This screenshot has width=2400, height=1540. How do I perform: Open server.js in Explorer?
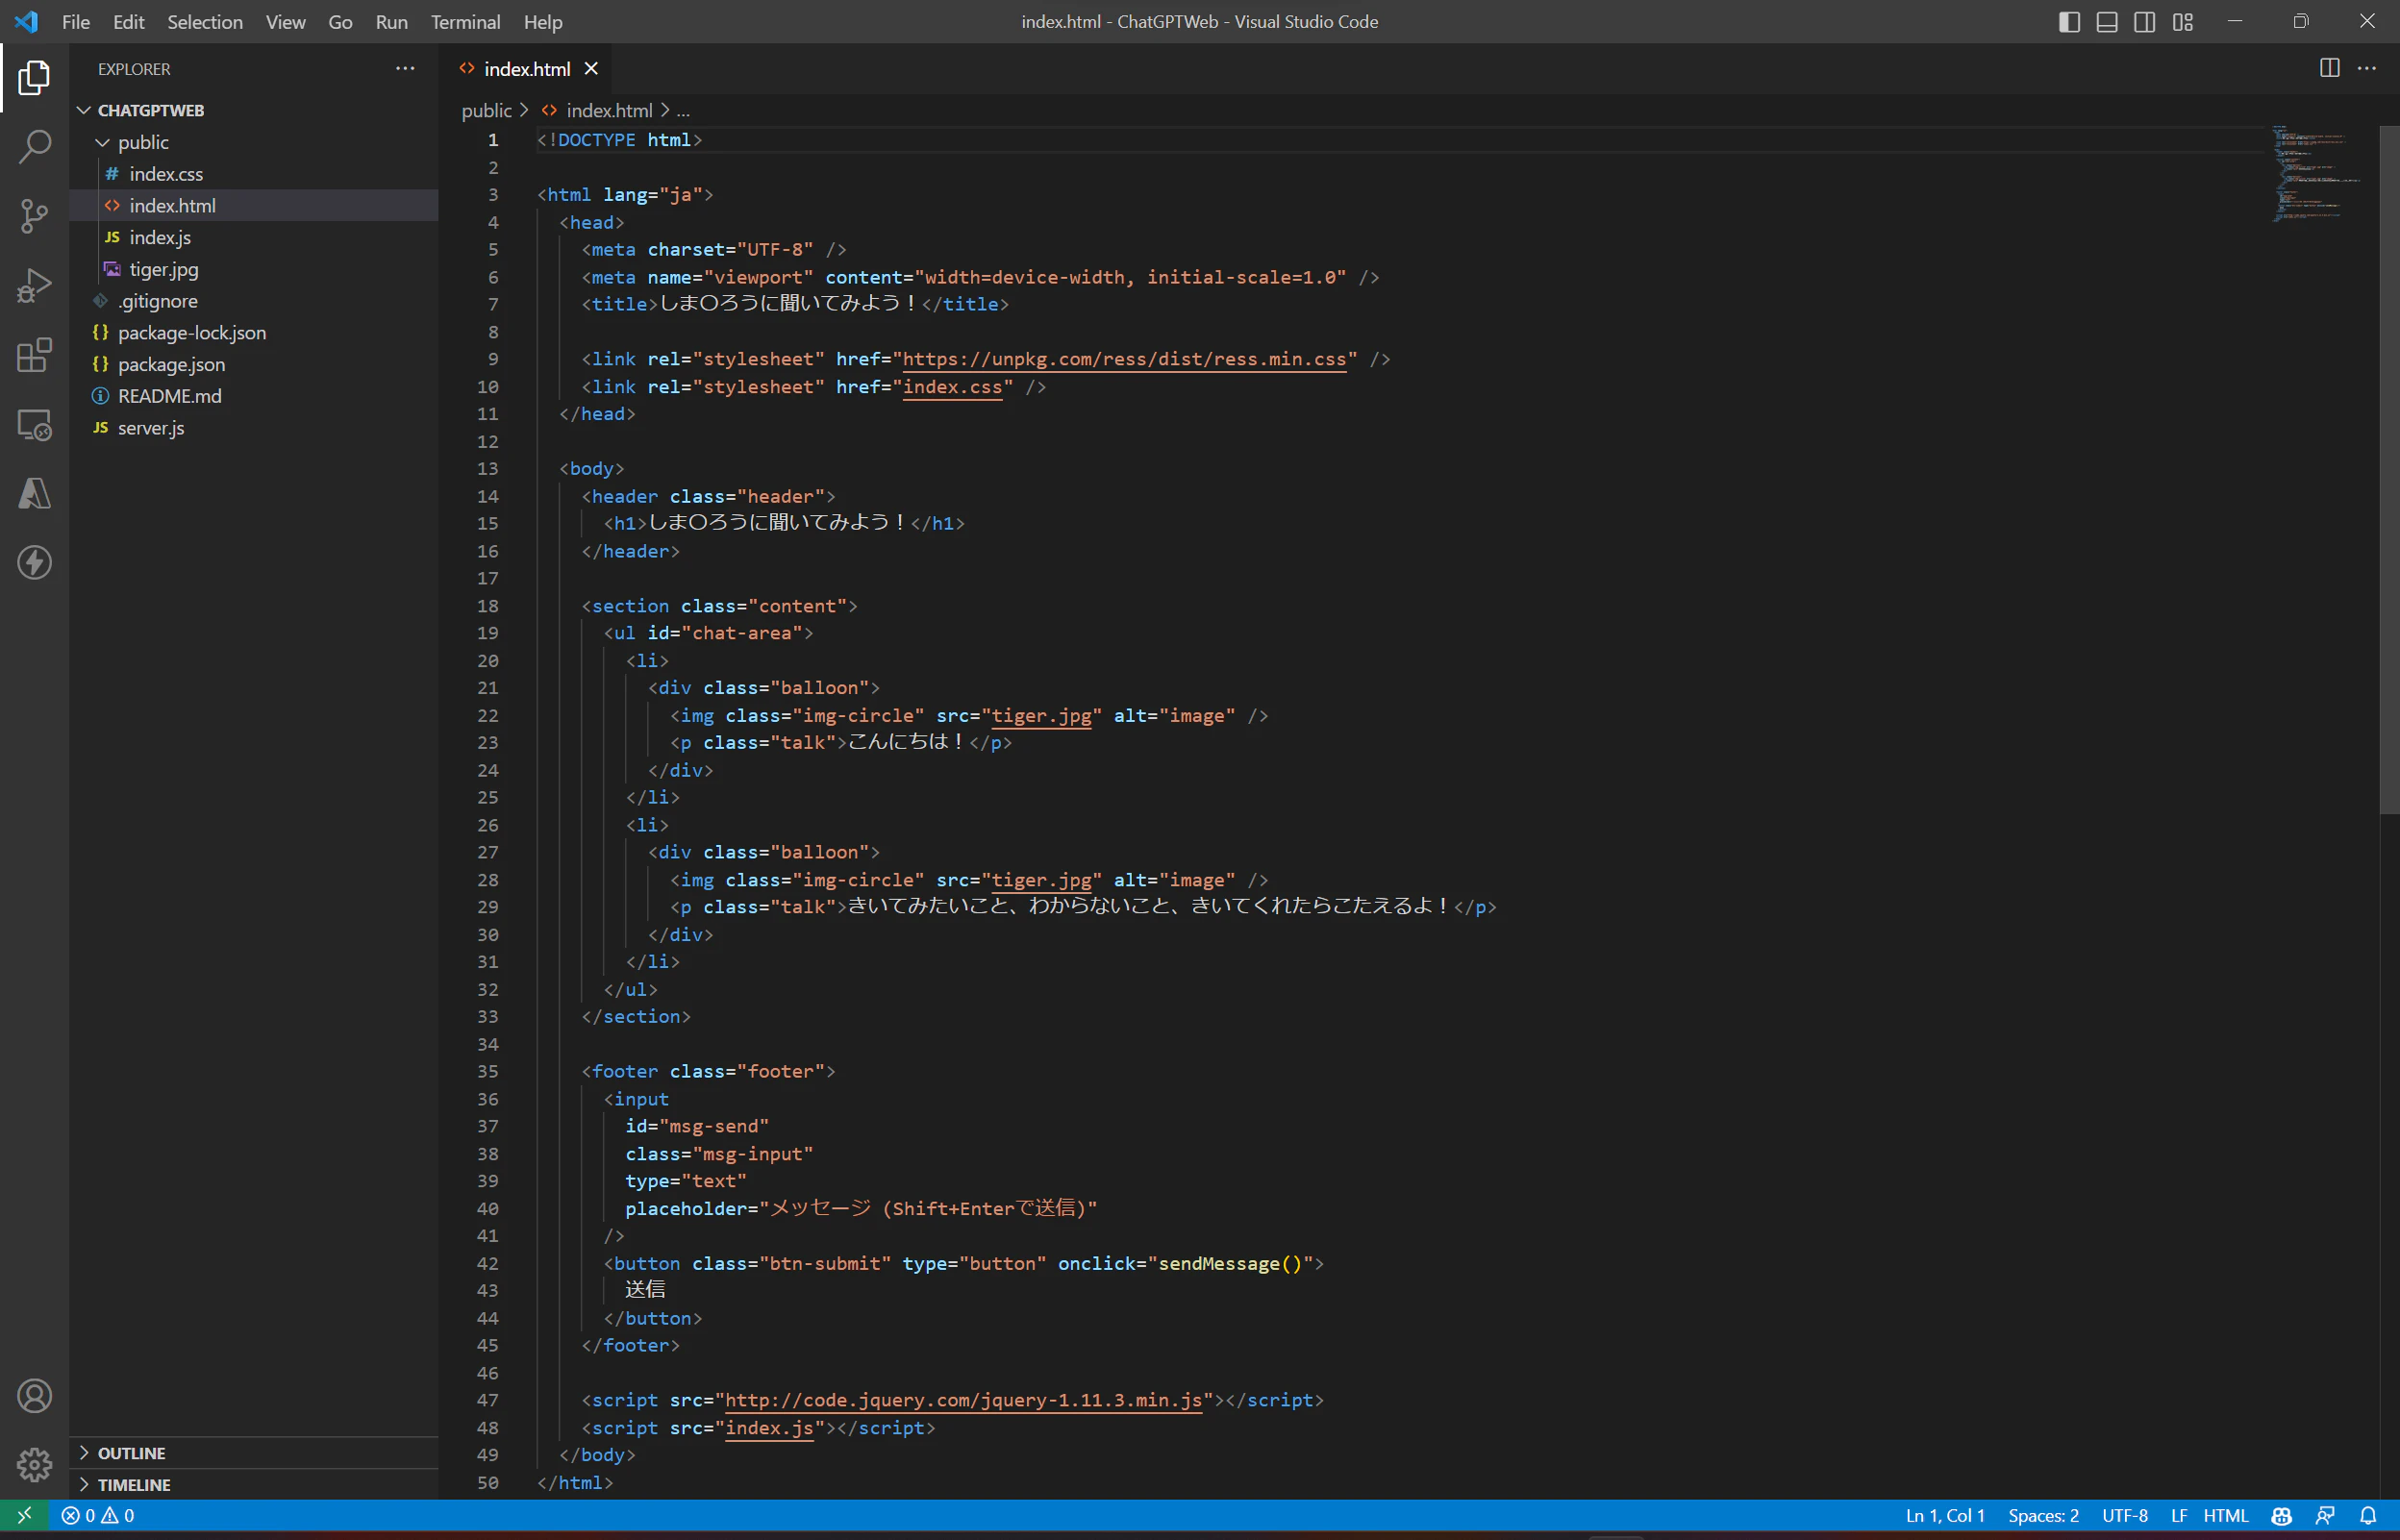pyautogui.click(x=254, y=428)
